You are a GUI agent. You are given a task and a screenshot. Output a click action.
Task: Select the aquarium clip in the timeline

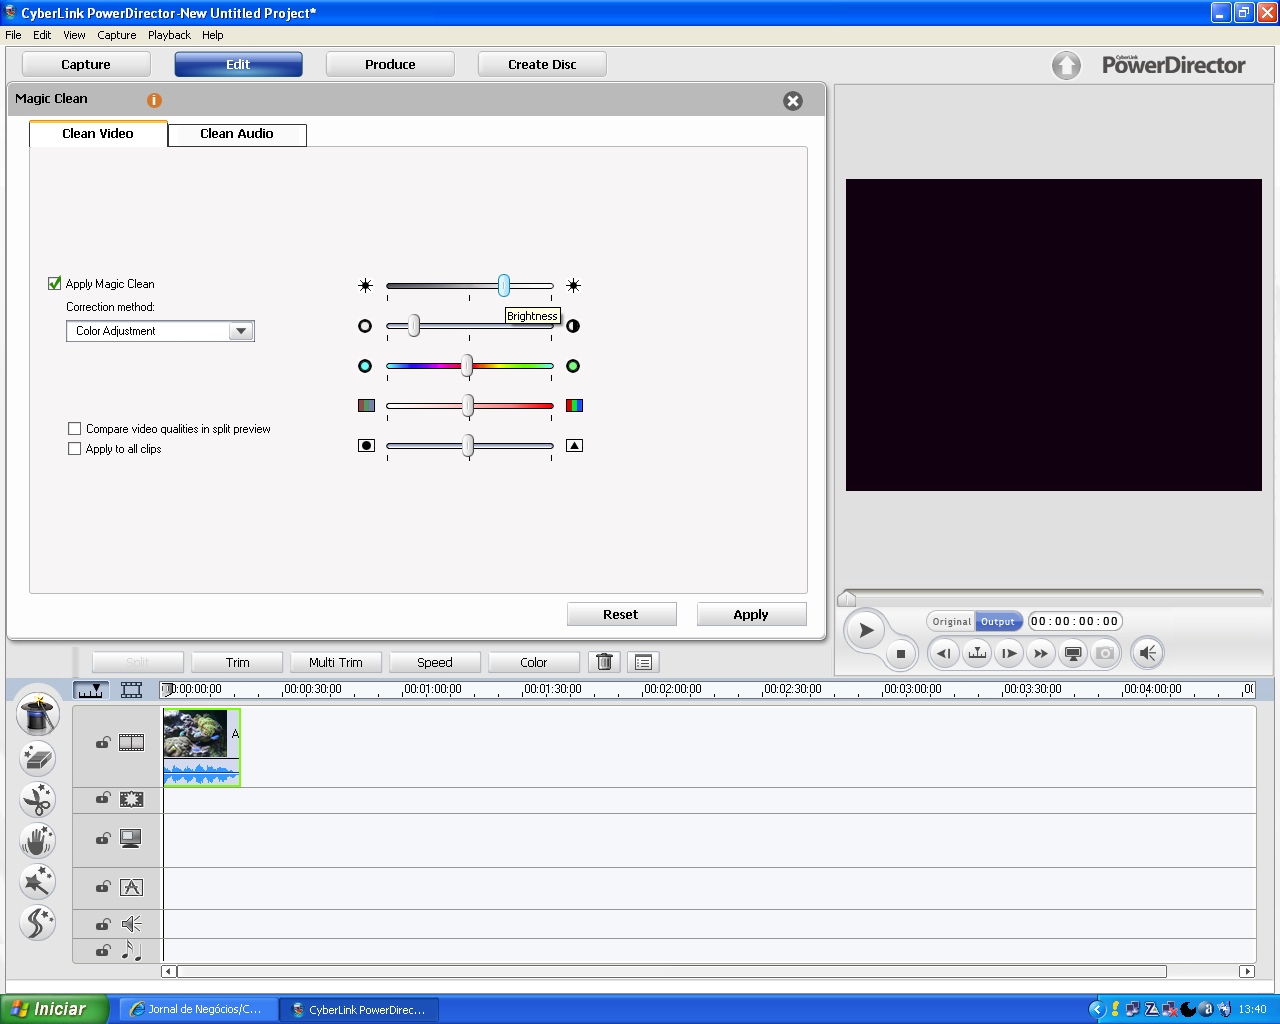click(201, 747)
